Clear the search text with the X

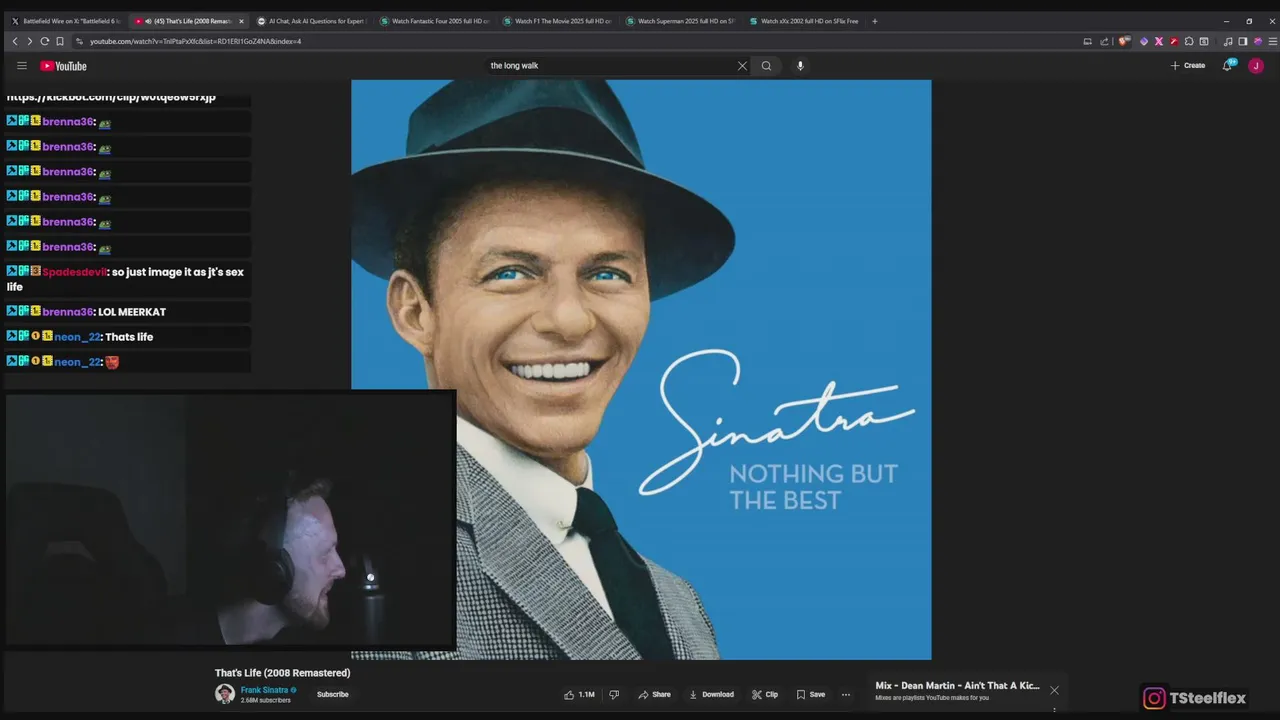coord(742,66)
